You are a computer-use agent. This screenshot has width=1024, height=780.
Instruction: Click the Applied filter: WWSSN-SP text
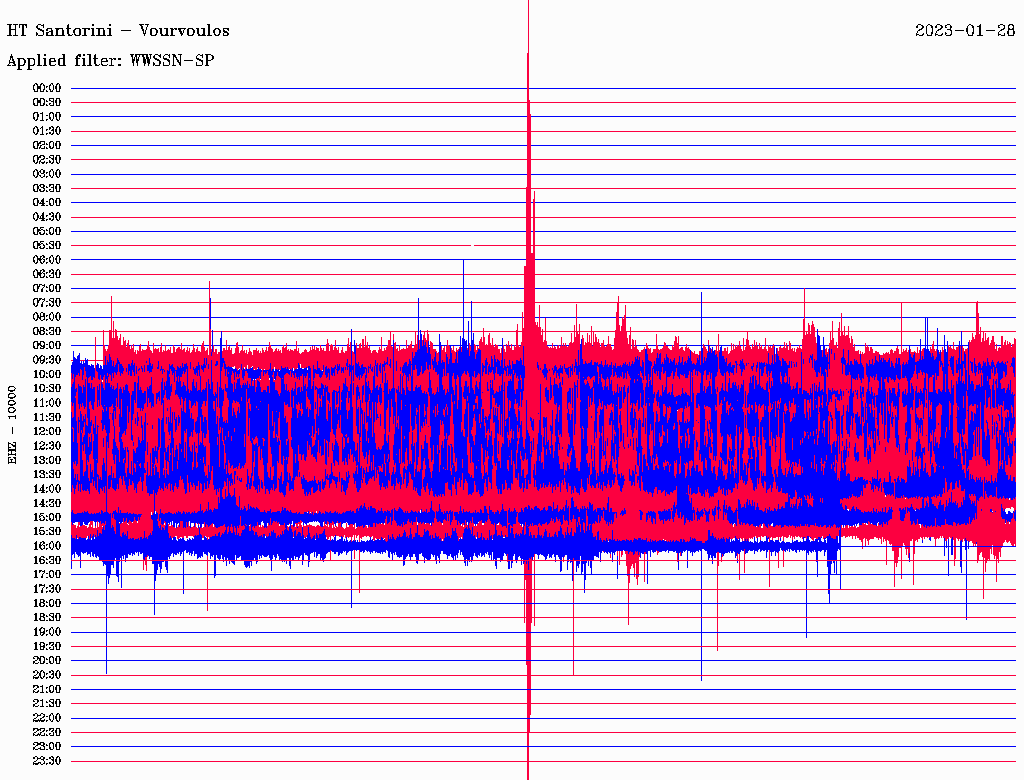110,61
